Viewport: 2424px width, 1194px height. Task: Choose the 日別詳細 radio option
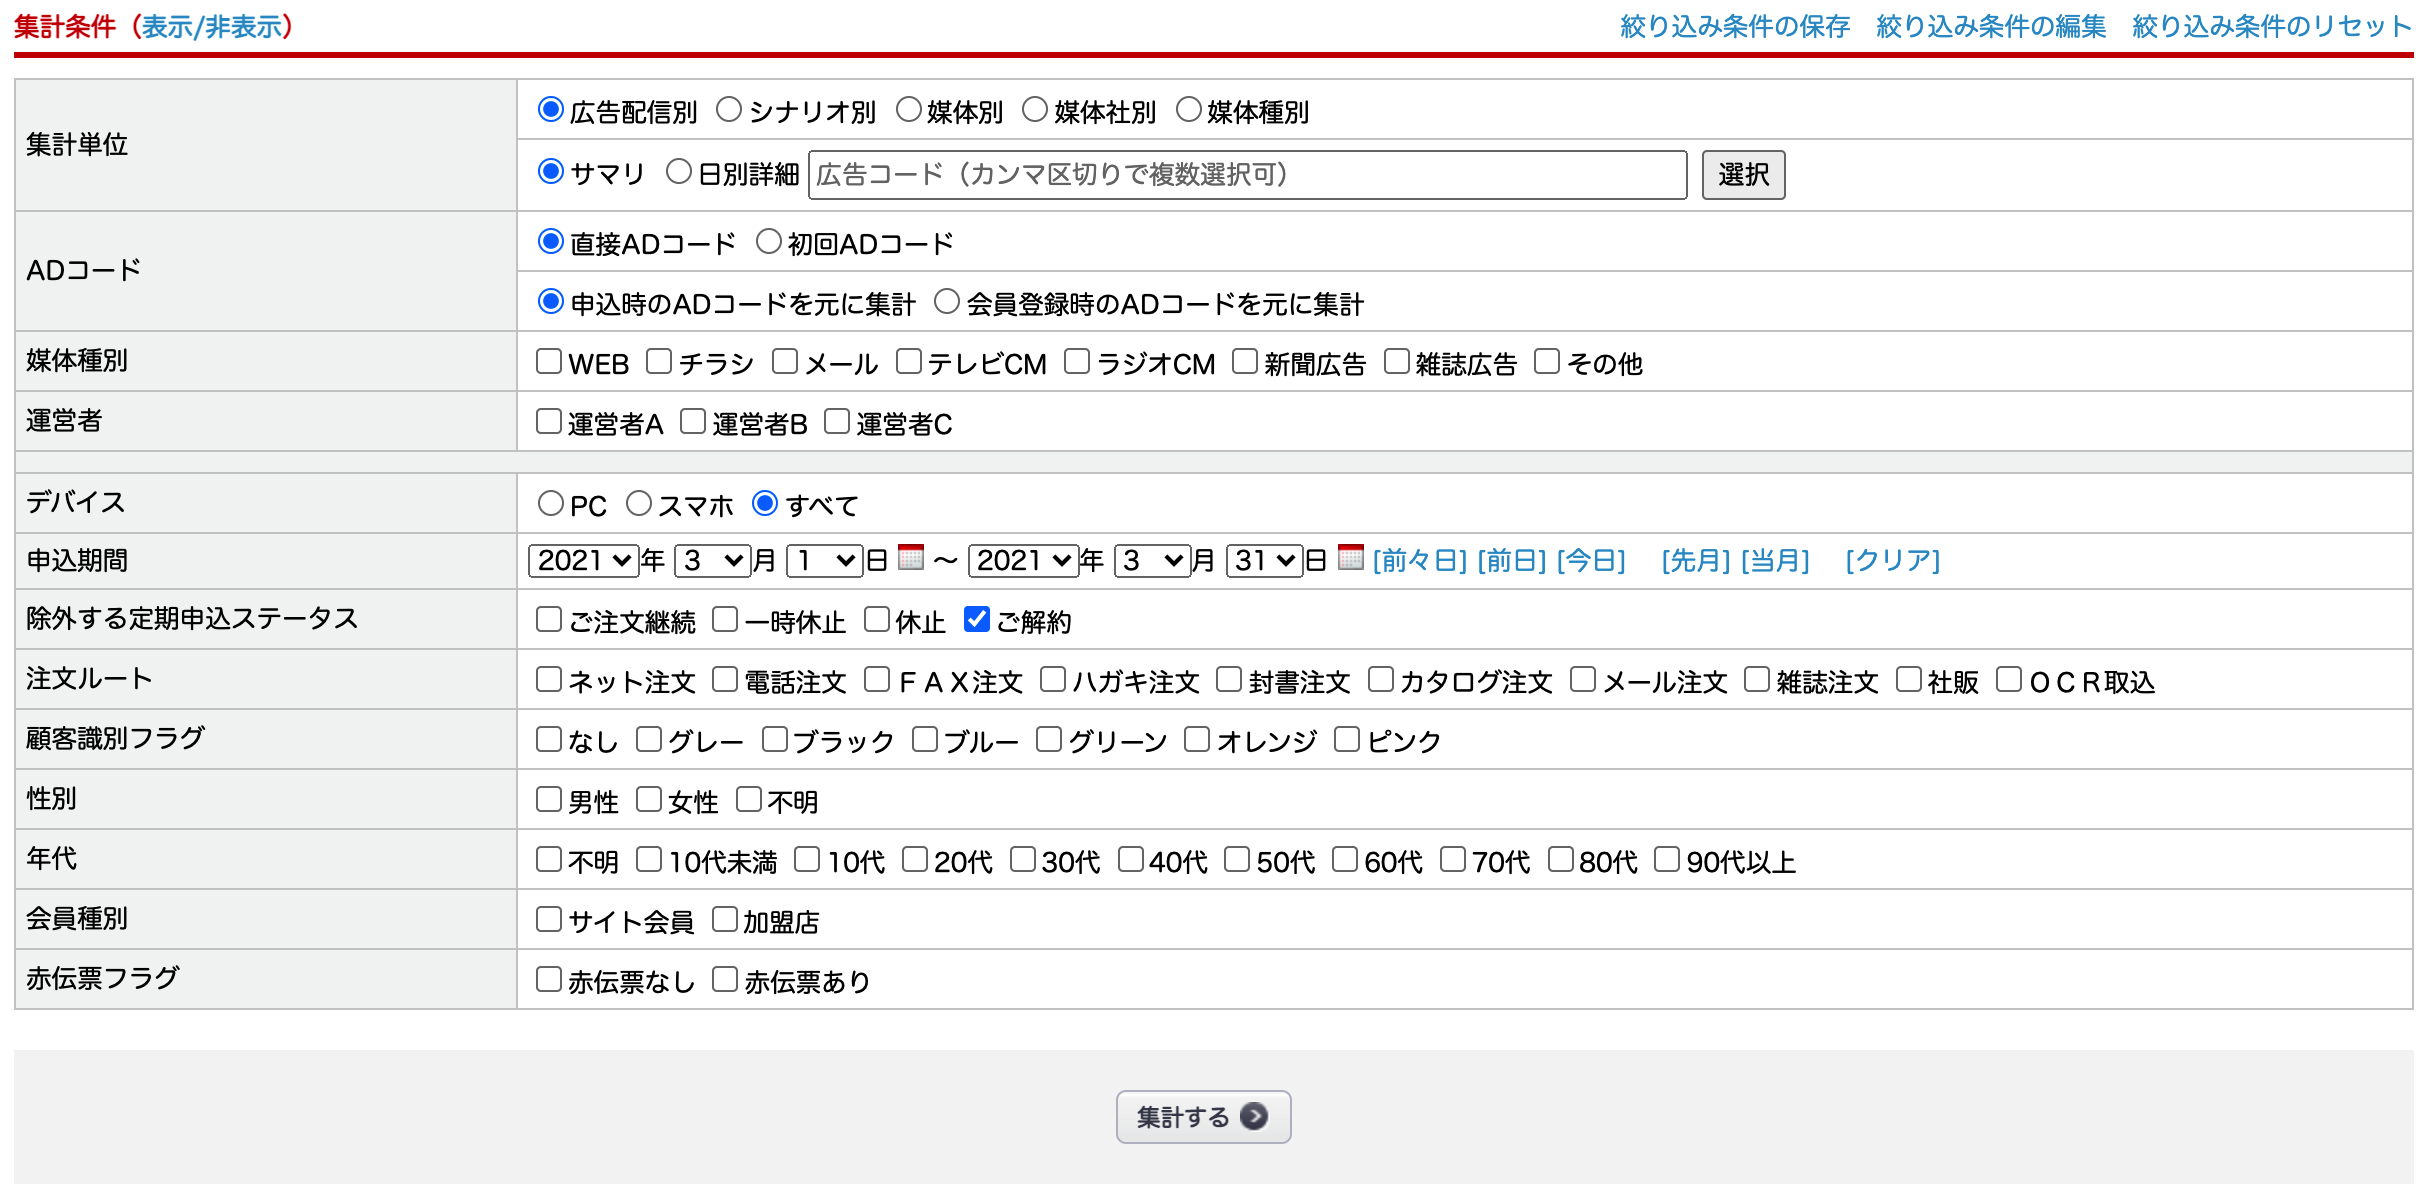679,172
